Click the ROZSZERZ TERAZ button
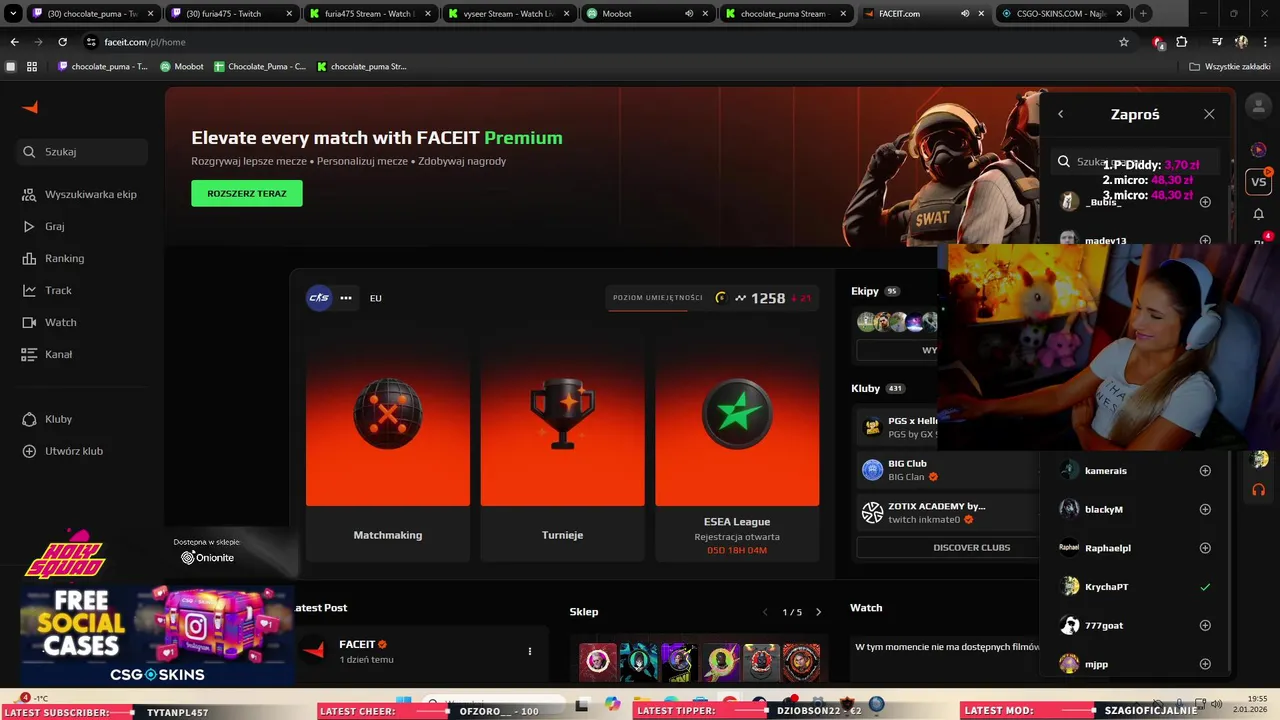Viewport: 1280px width, 720px height. pos(247,193)
